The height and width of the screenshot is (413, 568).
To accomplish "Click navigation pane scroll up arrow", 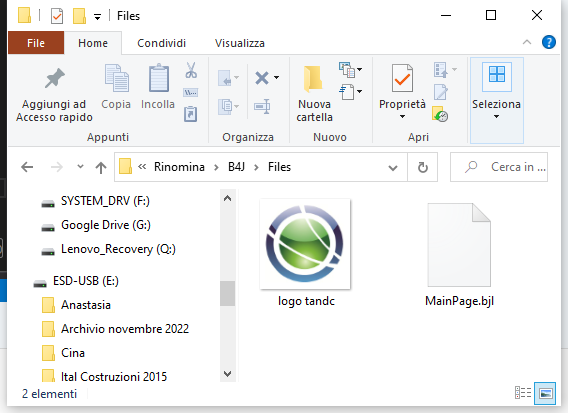I will tap(227, 198).
